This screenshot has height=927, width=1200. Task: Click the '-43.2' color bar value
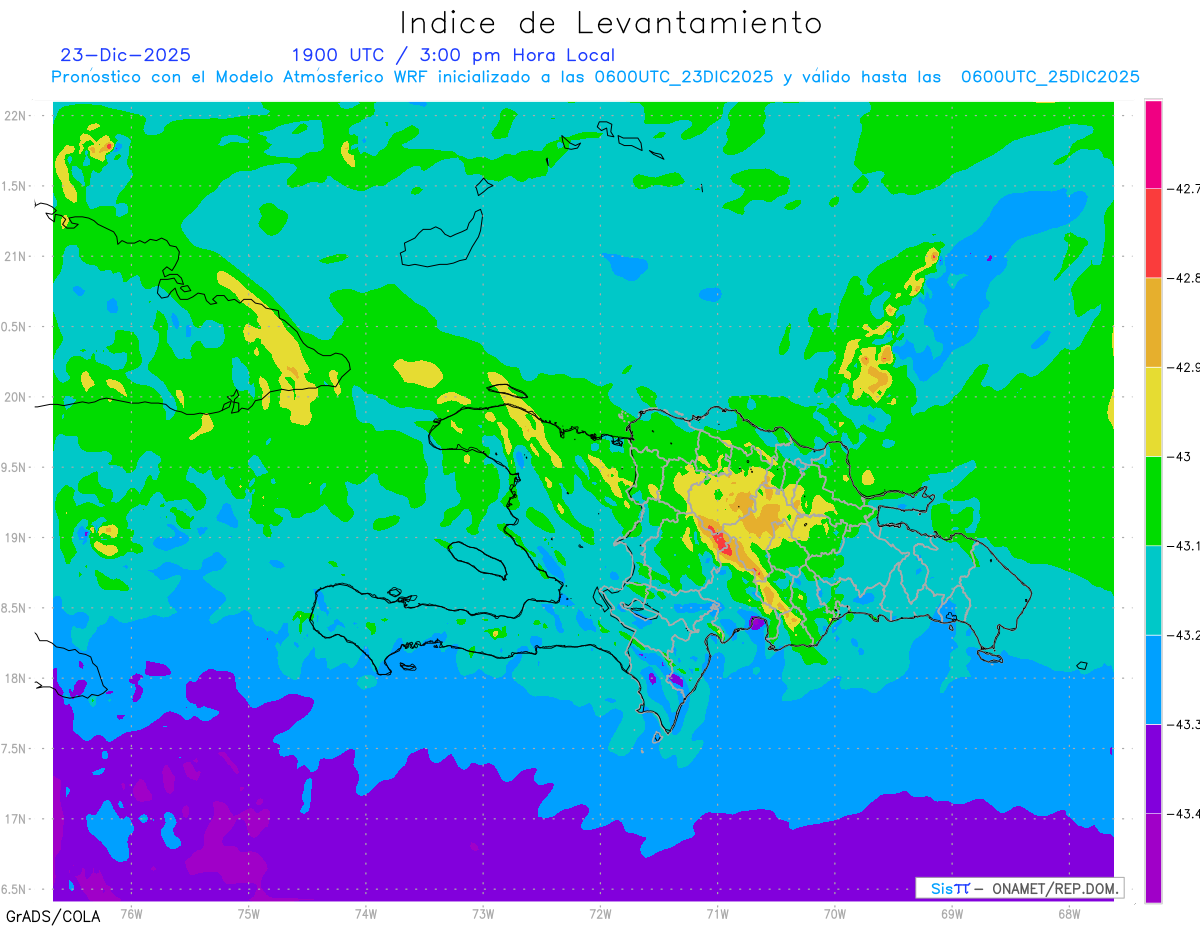click(x=1183, y=635)
